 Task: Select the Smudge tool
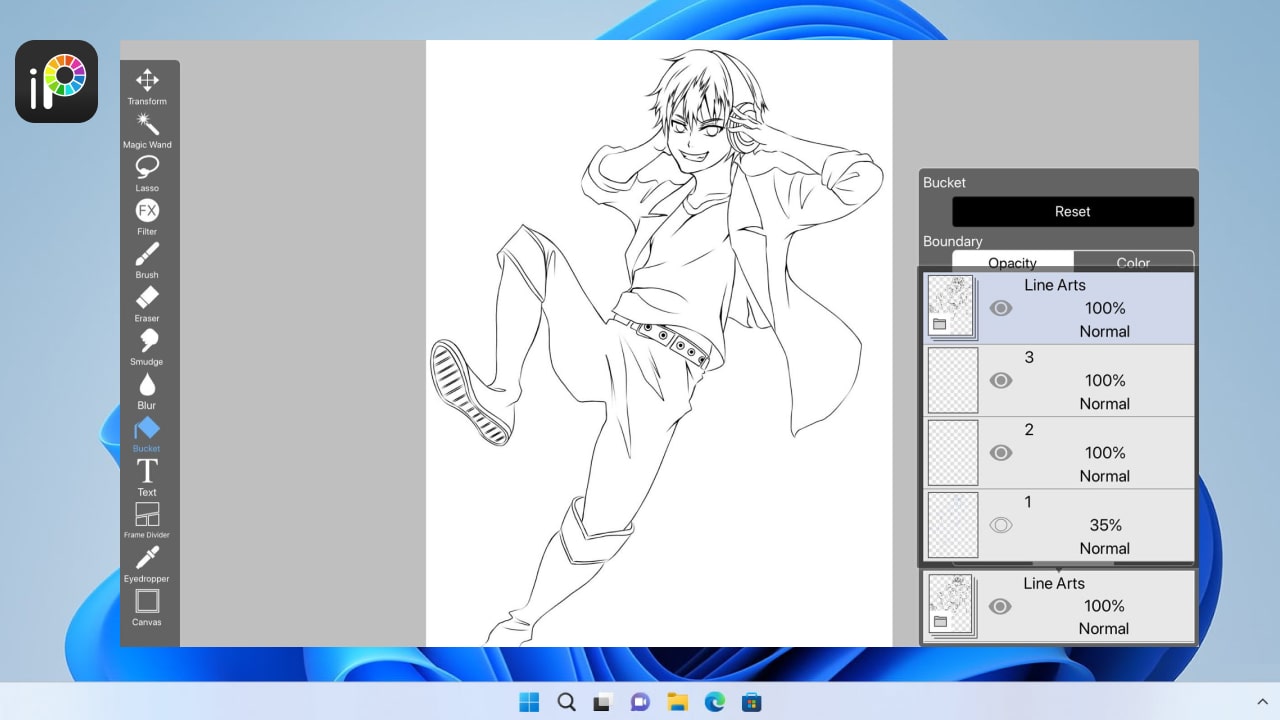click(x=147, y=347)
